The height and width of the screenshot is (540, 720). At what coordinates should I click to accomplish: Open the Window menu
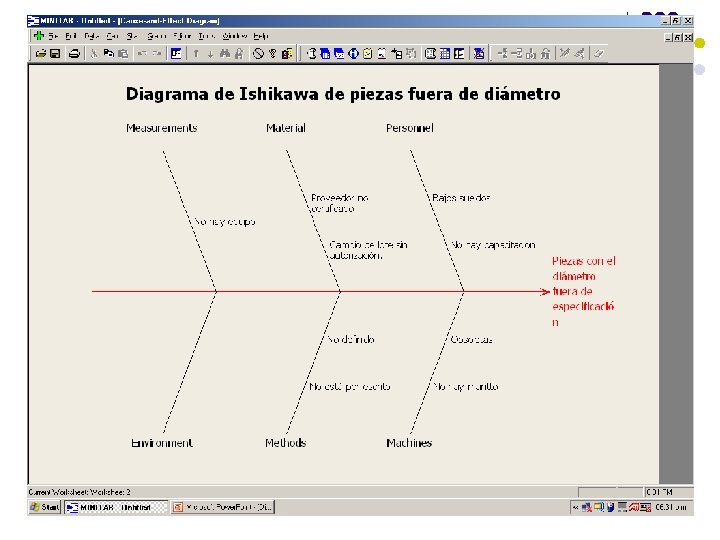pos(234,36)
